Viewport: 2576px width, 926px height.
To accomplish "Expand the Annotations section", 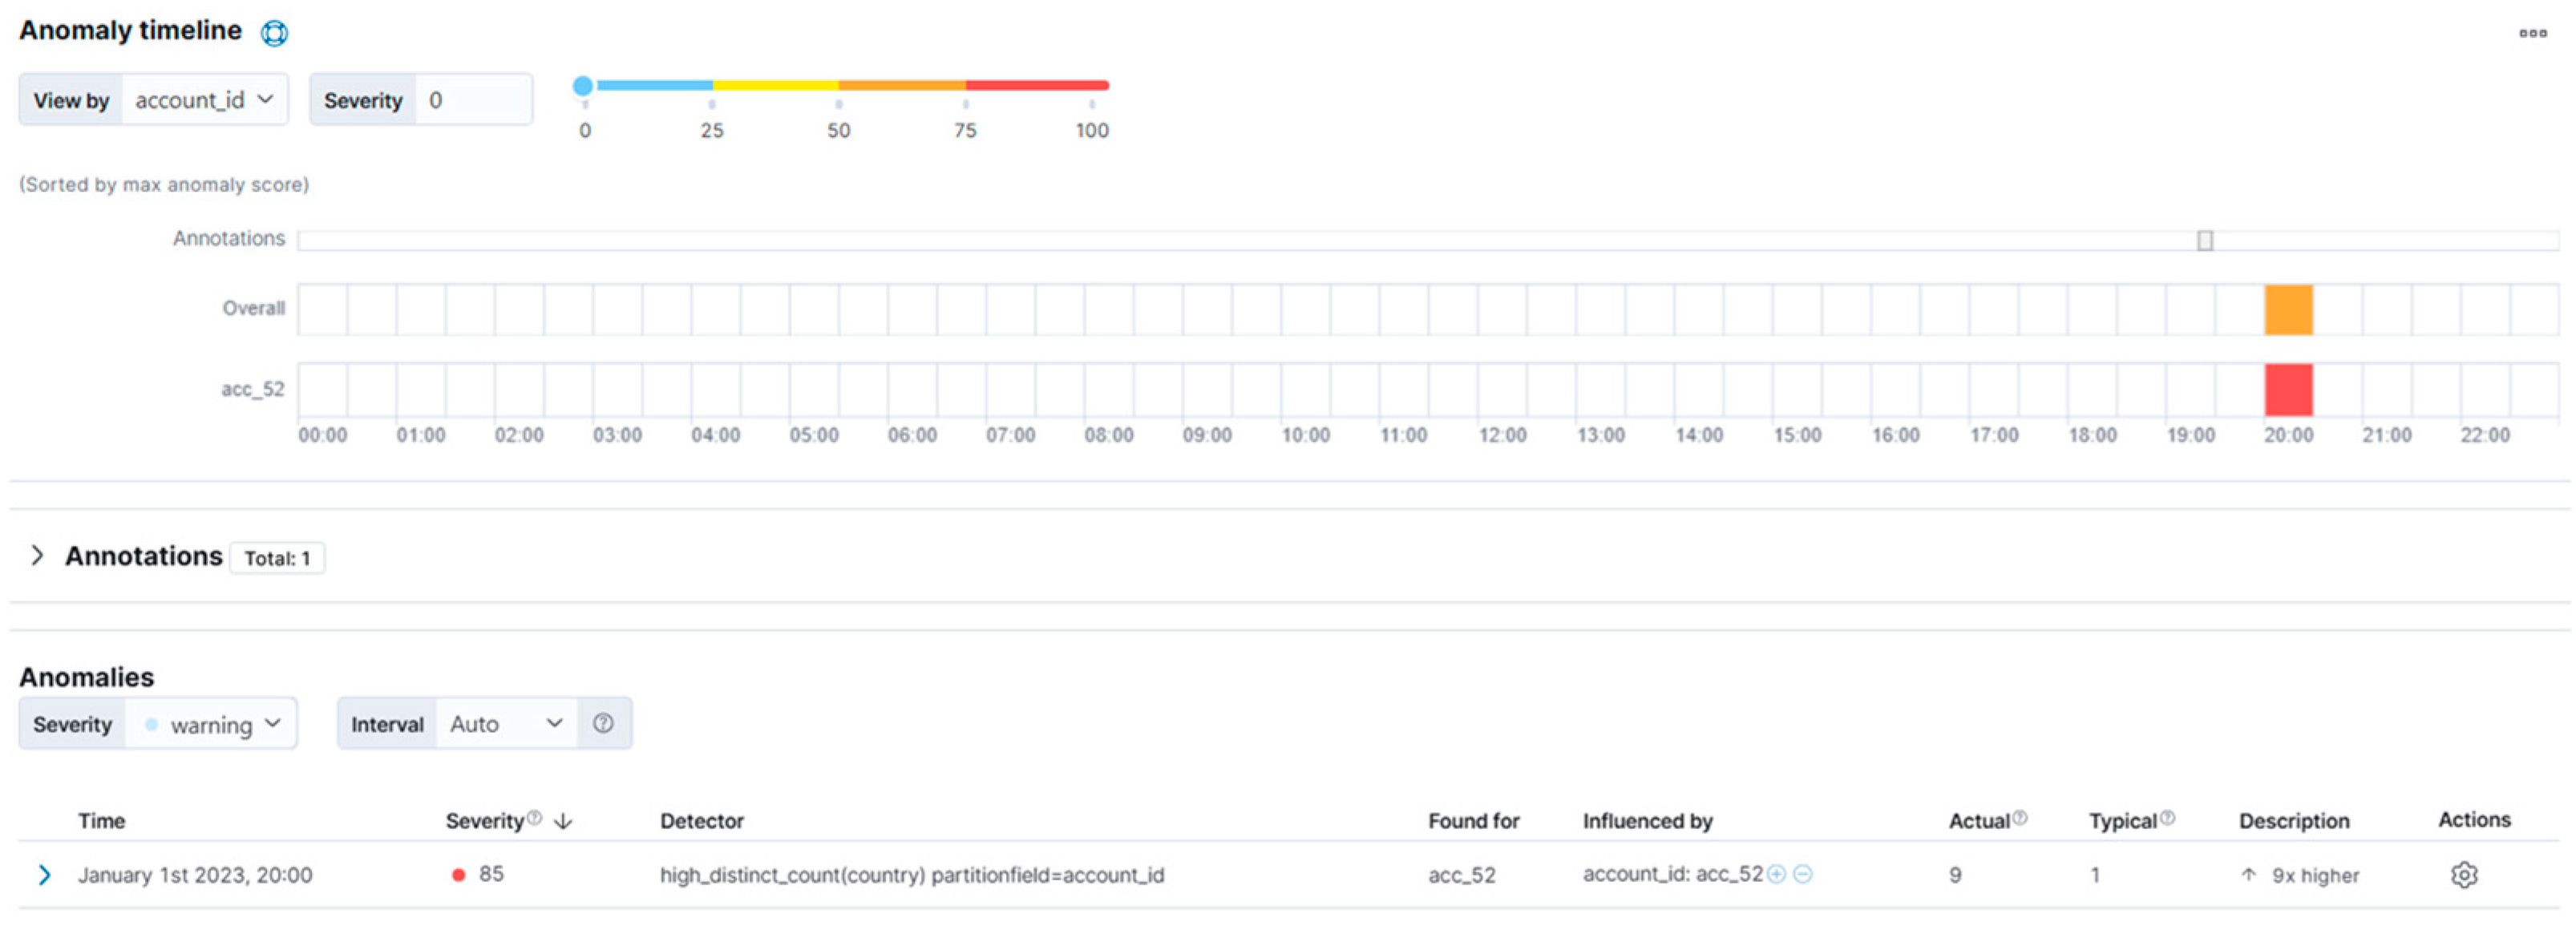I will click(x=38, y=556).
